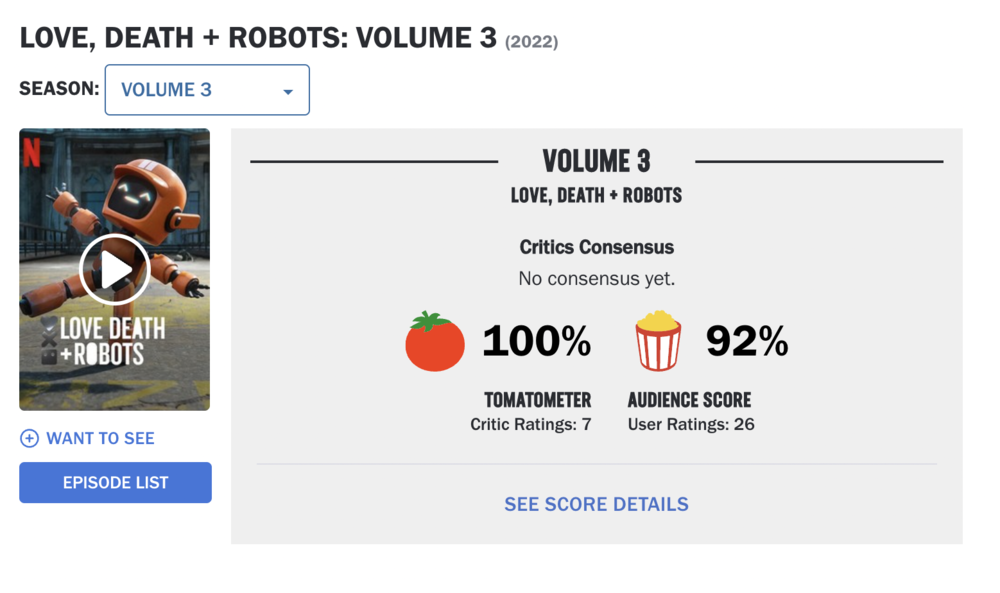Click the Volume 3 panel heading
The width and height of the screenshot is (1000, 593).
point(596,161)
